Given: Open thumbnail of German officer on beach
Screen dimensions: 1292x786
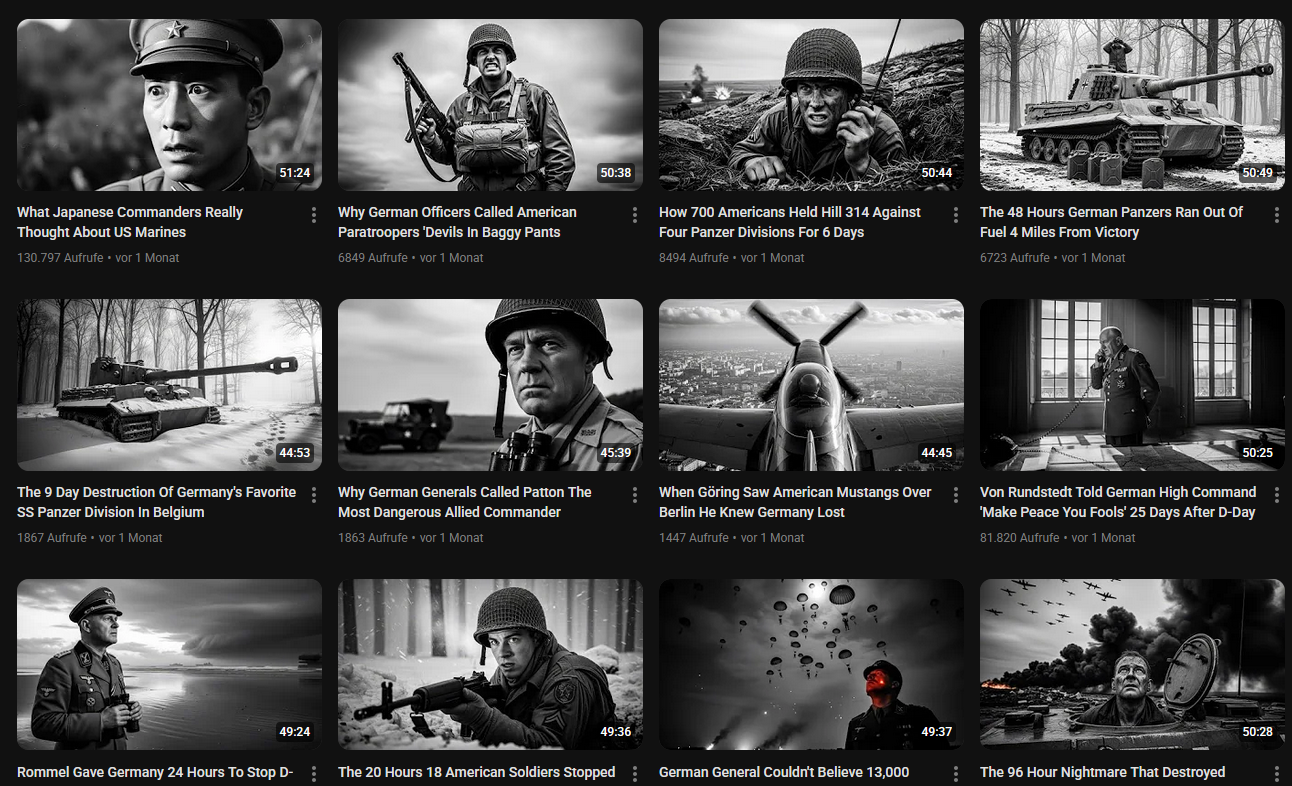Looking at the screenshot, I should coord(169,665).
